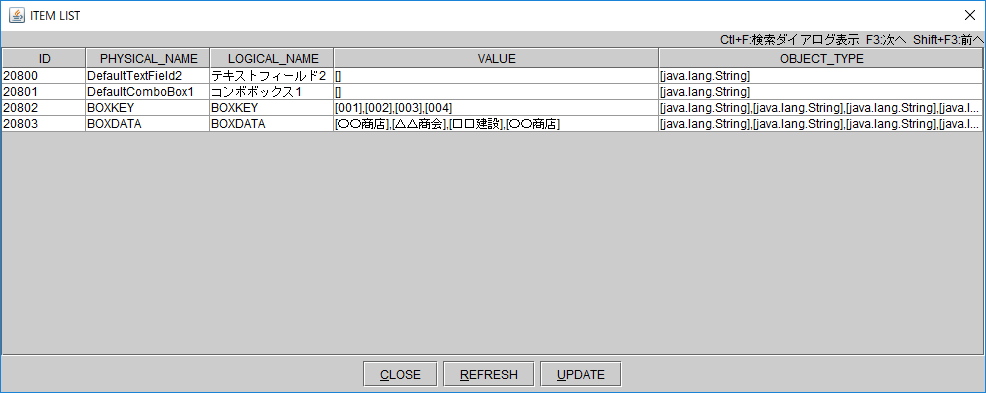986x393 pixels.
Task: Click the PHYSICAL_NAME column header
Action: pyautogui.click(x=148, y=58)
